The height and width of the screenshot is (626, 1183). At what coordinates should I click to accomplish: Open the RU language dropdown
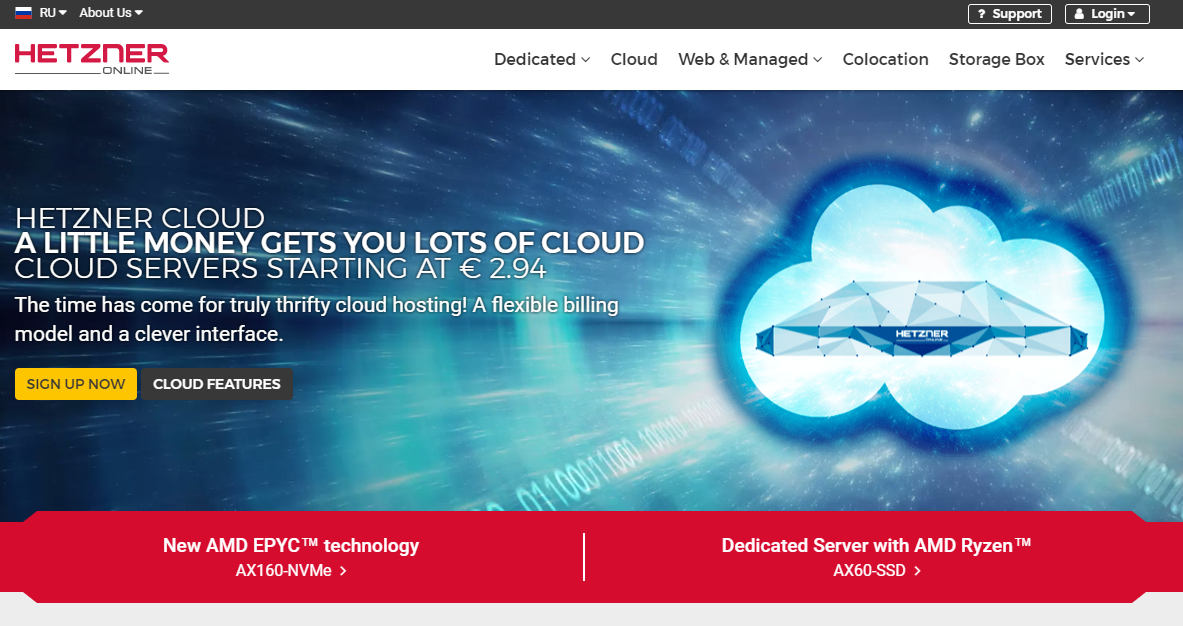[x=53, y=13]
